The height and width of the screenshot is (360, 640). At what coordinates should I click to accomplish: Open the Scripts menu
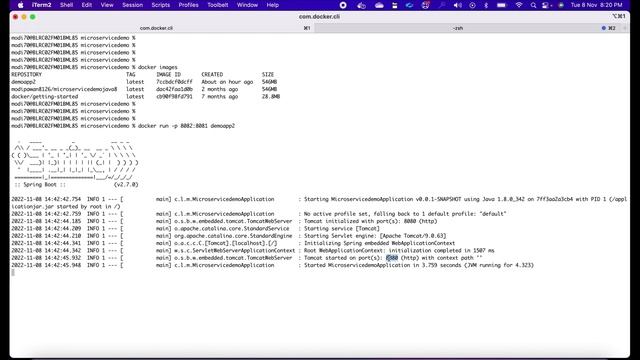(x=160, y=5)
